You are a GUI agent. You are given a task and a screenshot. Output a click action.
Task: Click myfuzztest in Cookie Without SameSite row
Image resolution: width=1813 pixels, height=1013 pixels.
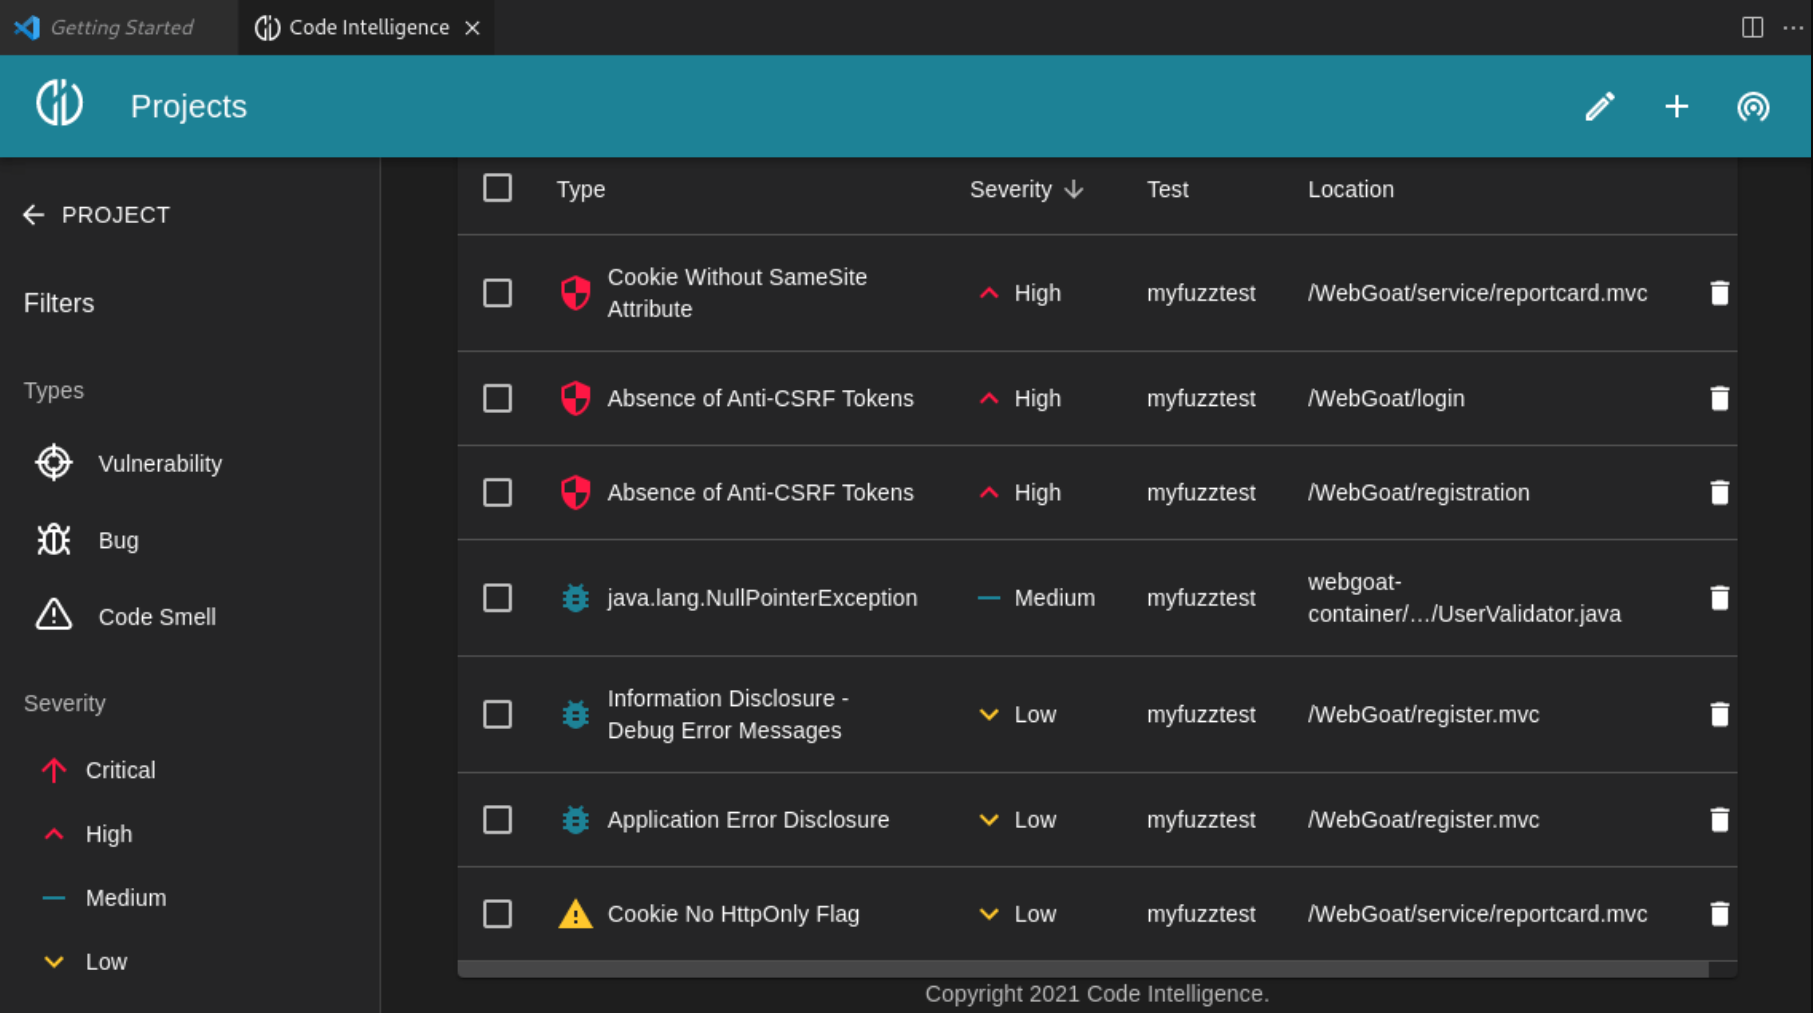1201,293
